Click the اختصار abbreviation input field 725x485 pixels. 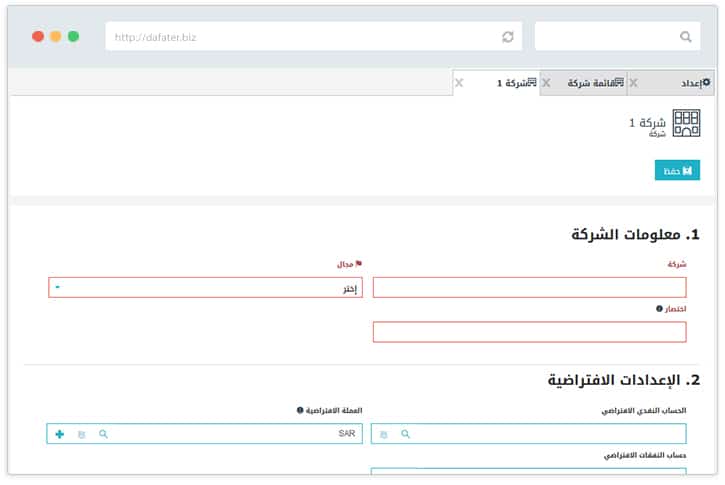coord(529,332)
